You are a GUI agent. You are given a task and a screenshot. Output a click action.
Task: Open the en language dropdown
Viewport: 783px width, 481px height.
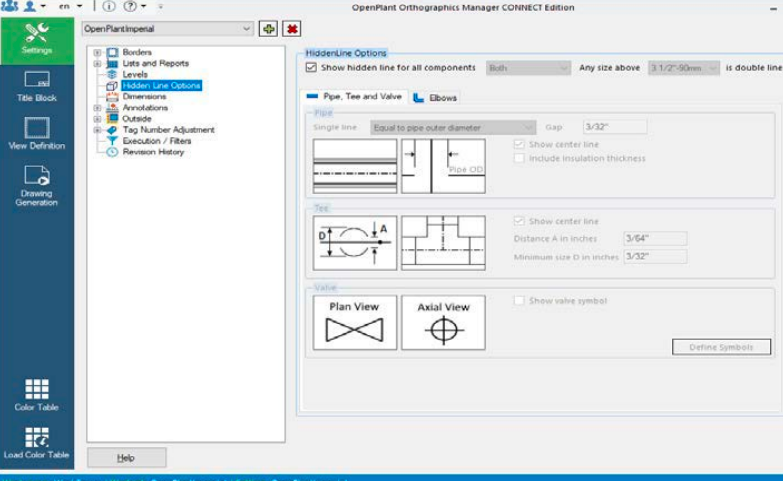click(70, 6)
